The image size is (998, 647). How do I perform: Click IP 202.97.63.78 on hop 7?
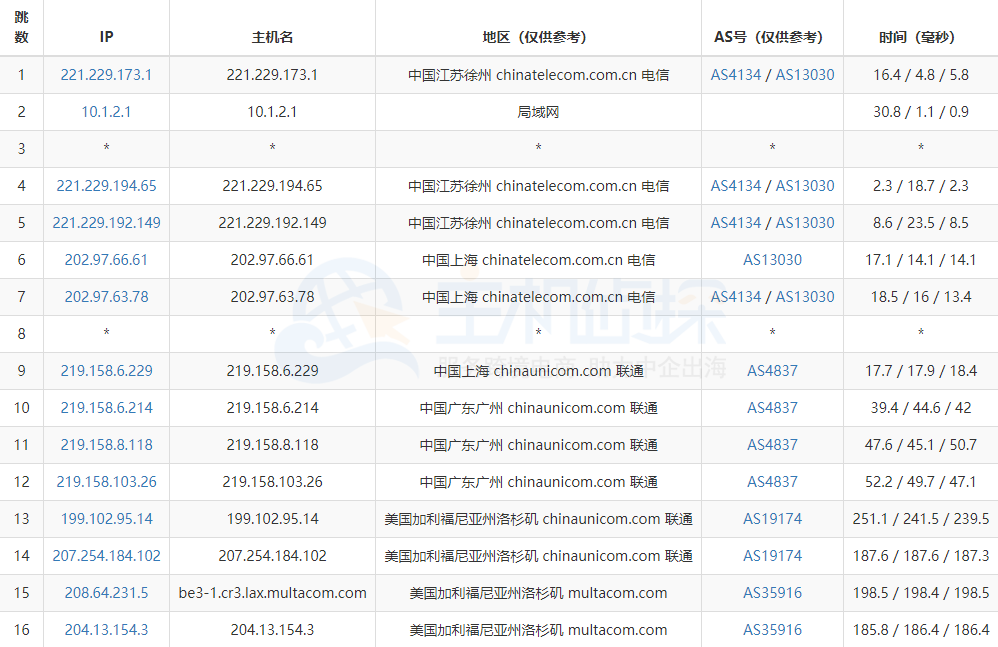[x=105, y=296]
